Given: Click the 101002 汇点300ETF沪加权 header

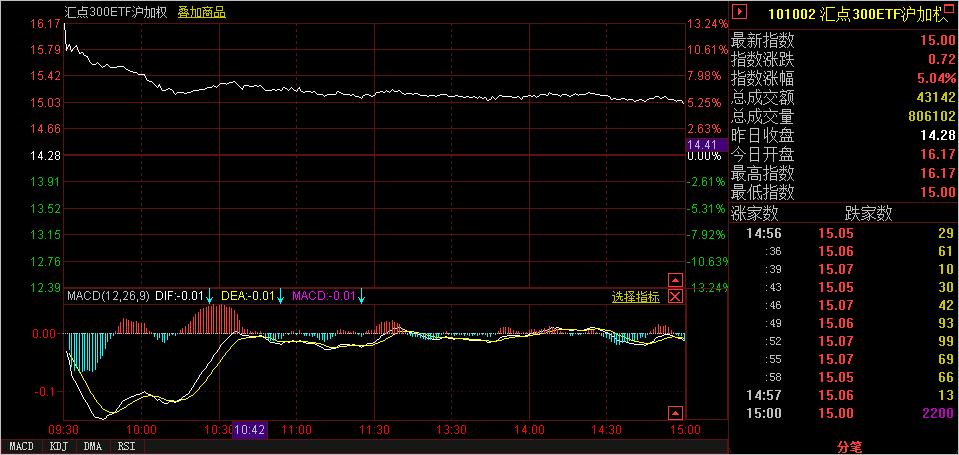Looking at the screenshot, I should point(856,14).
